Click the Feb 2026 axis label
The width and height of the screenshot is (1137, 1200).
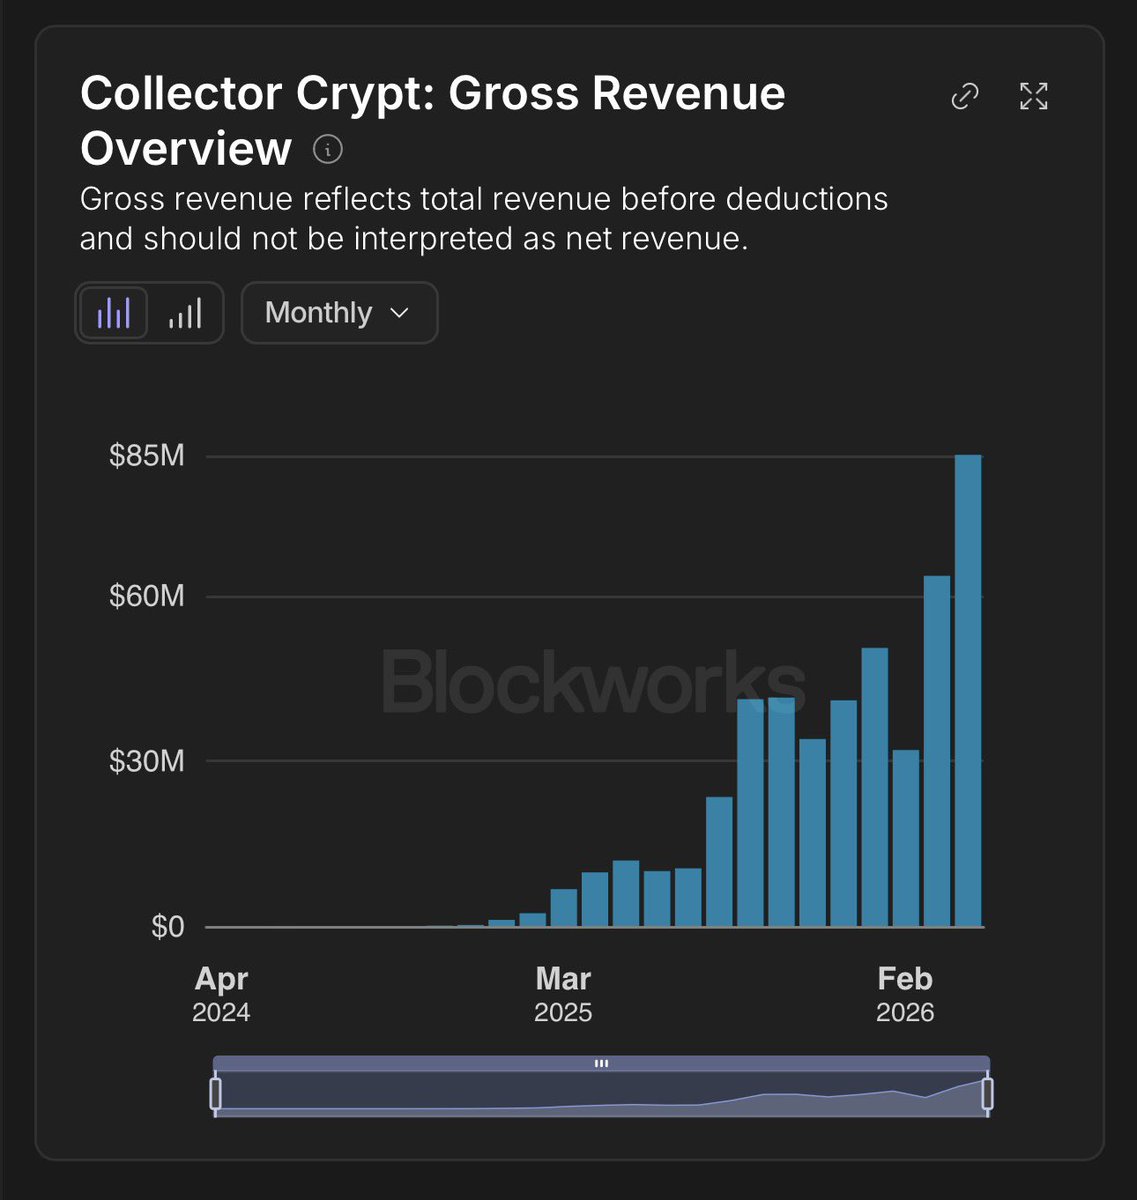905,995
